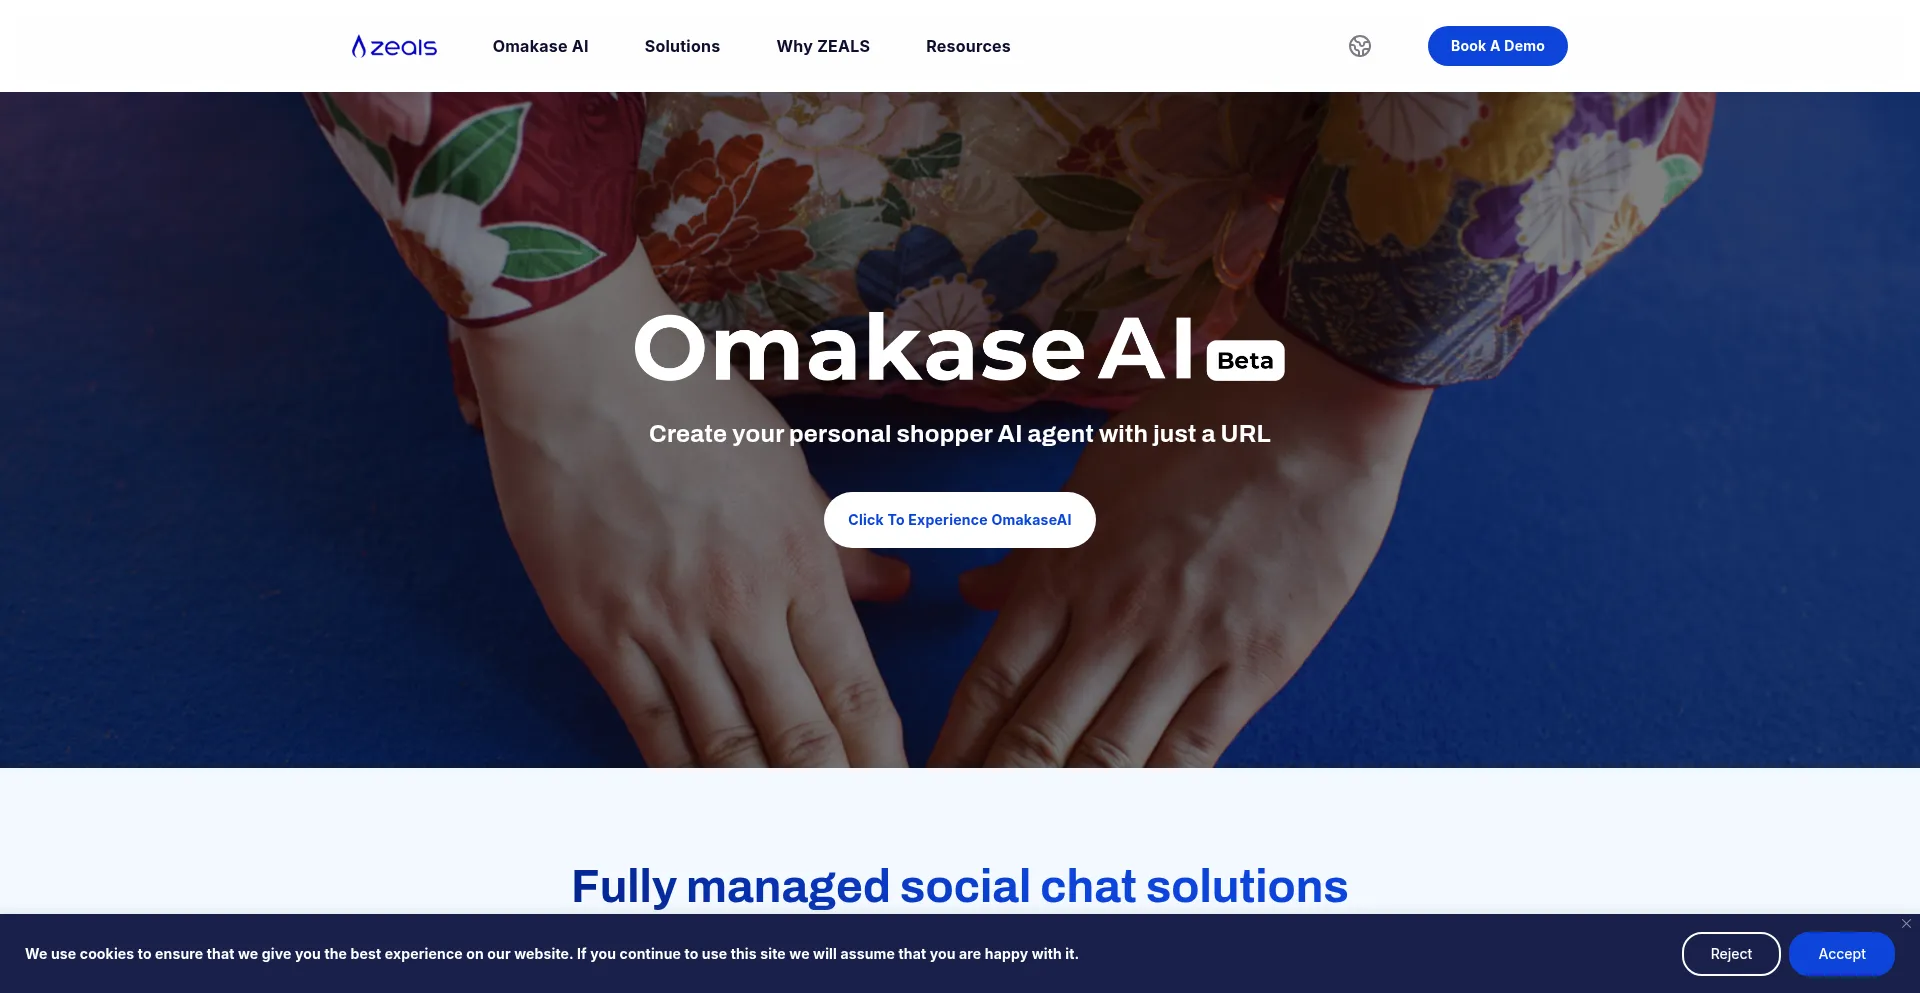Click the Beta badge beside the title
Viewport: 1920px width, 993px height.
(1245, 361)
